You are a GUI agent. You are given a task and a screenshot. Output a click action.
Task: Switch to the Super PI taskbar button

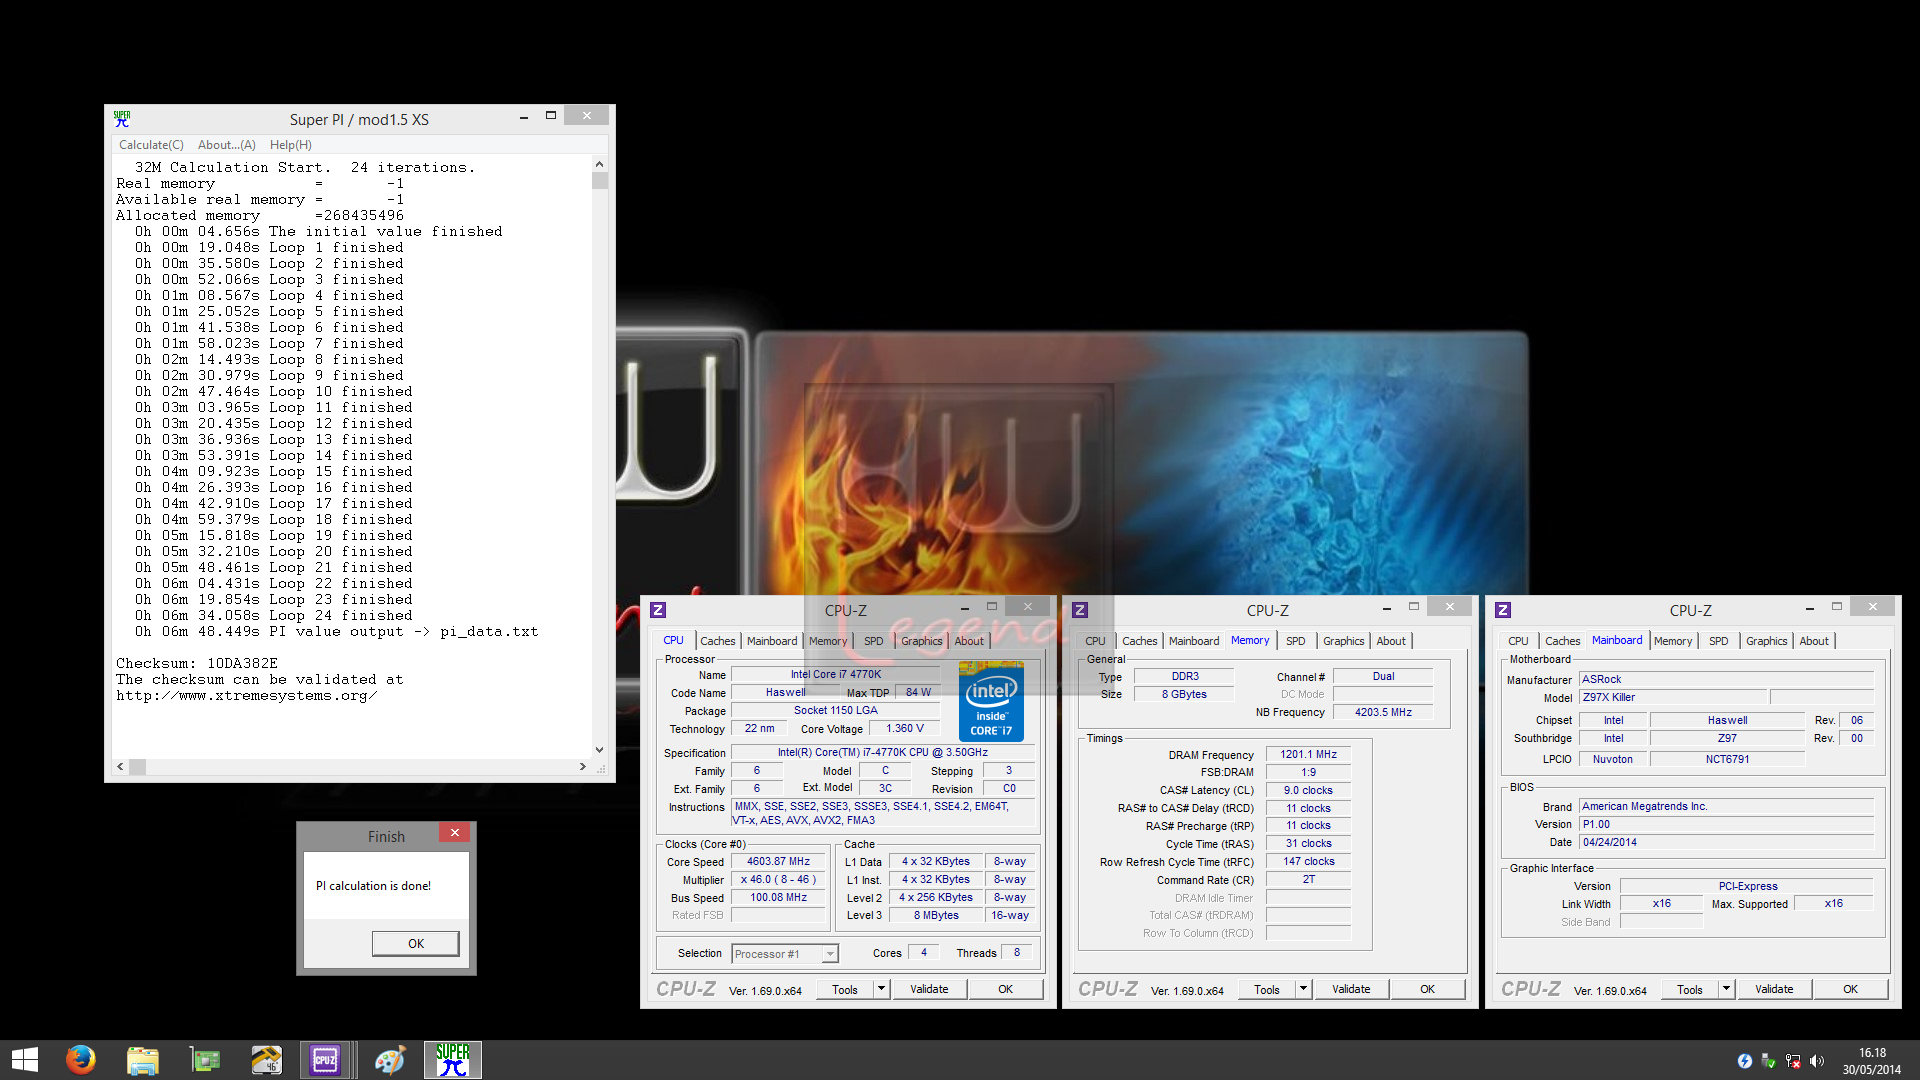coord(453,1060)
